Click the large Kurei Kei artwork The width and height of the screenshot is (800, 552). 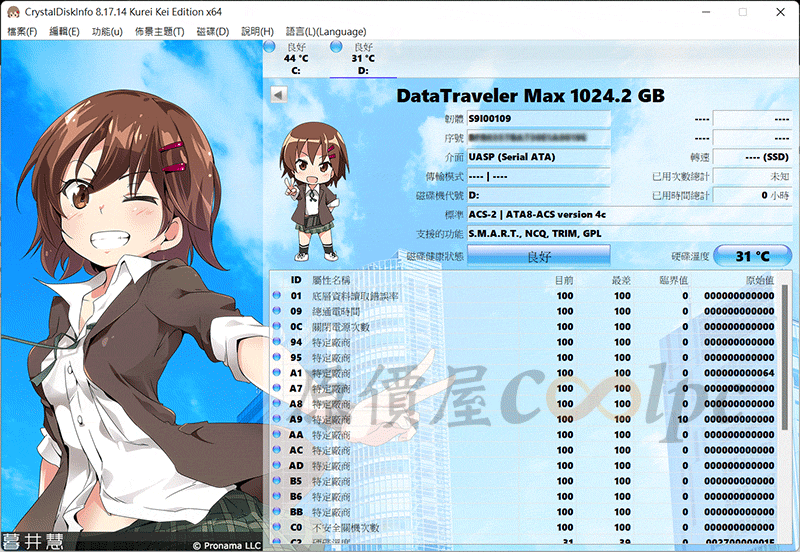click(x=131, y=296)
